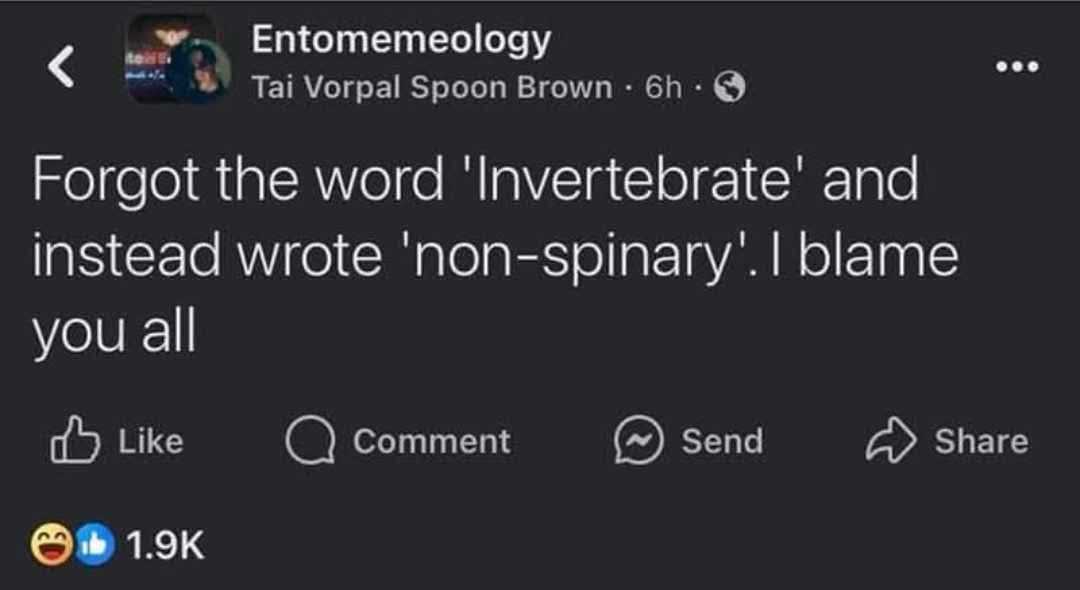Click the author's round profile picture
This screenshot has height=590, width=1080.
(x=204, y=76)
